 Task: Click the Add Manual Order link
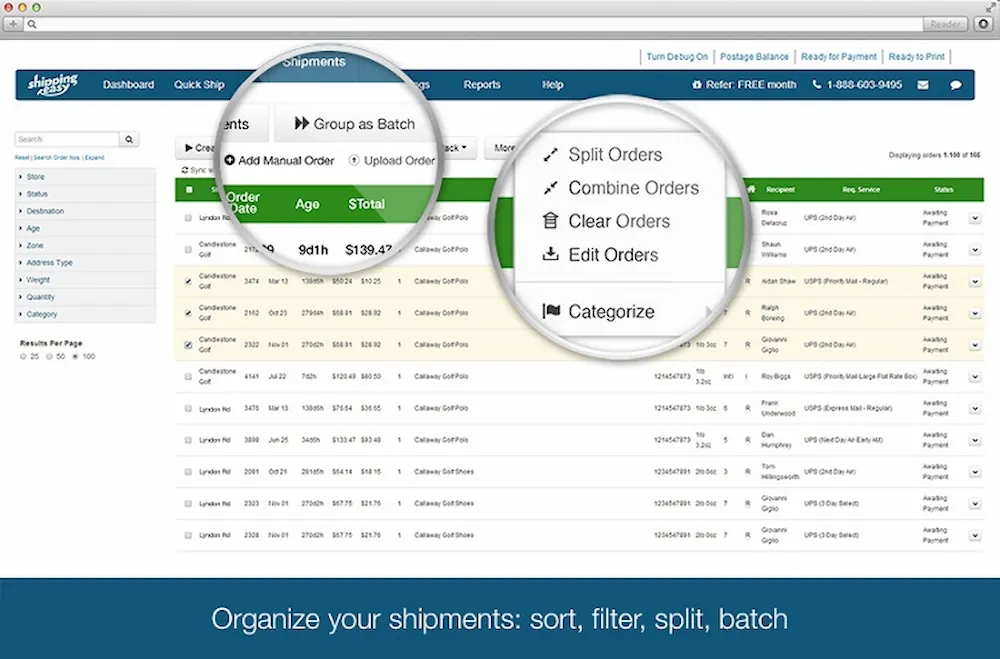[279, 161]
